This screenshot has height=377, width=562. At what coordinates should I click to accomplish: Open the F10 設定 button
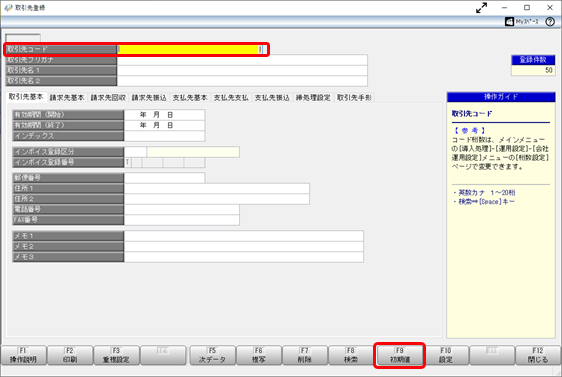pyautogui.click(x=446, y=355)
